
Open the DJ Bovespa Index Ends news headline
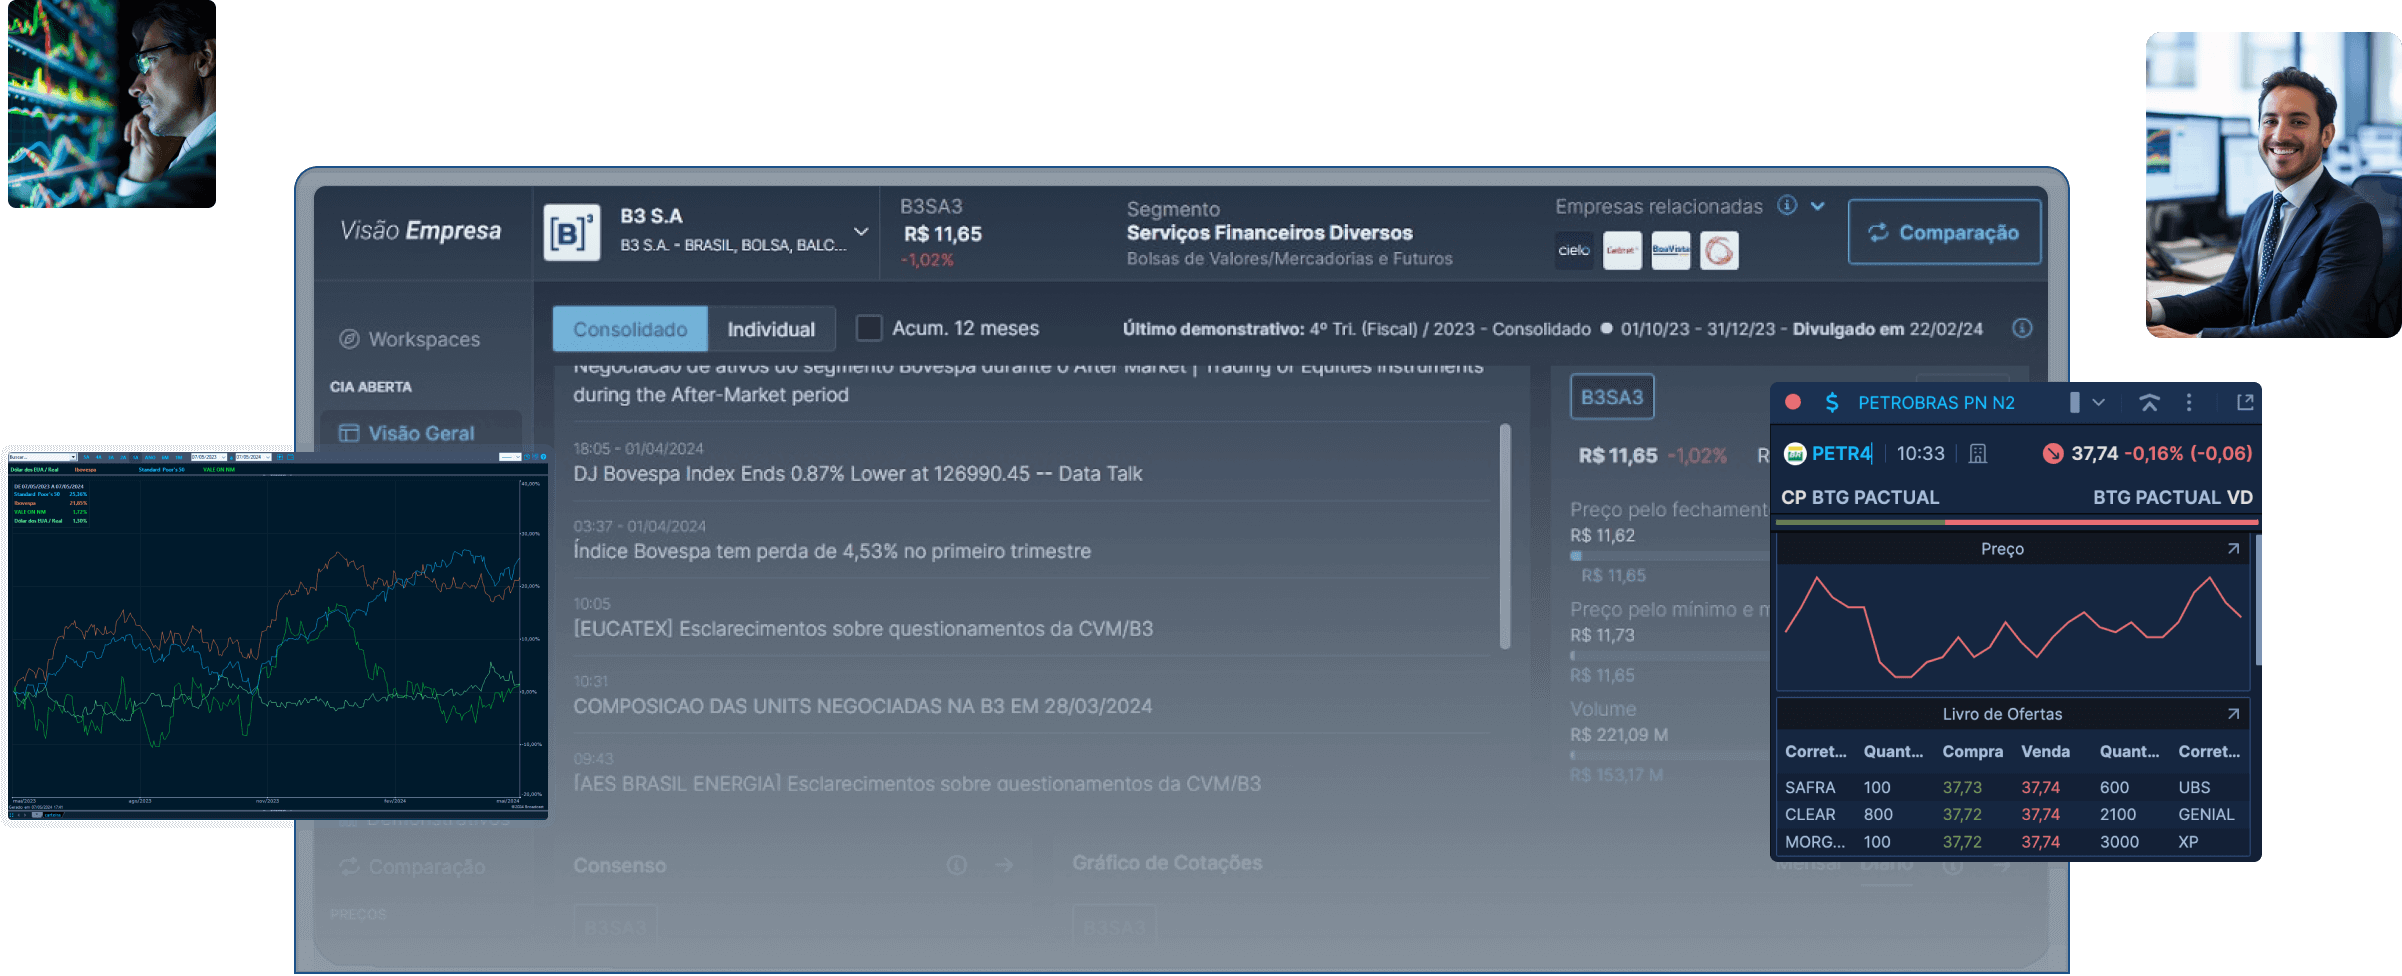pyautogui.click(x=858, y=473)
